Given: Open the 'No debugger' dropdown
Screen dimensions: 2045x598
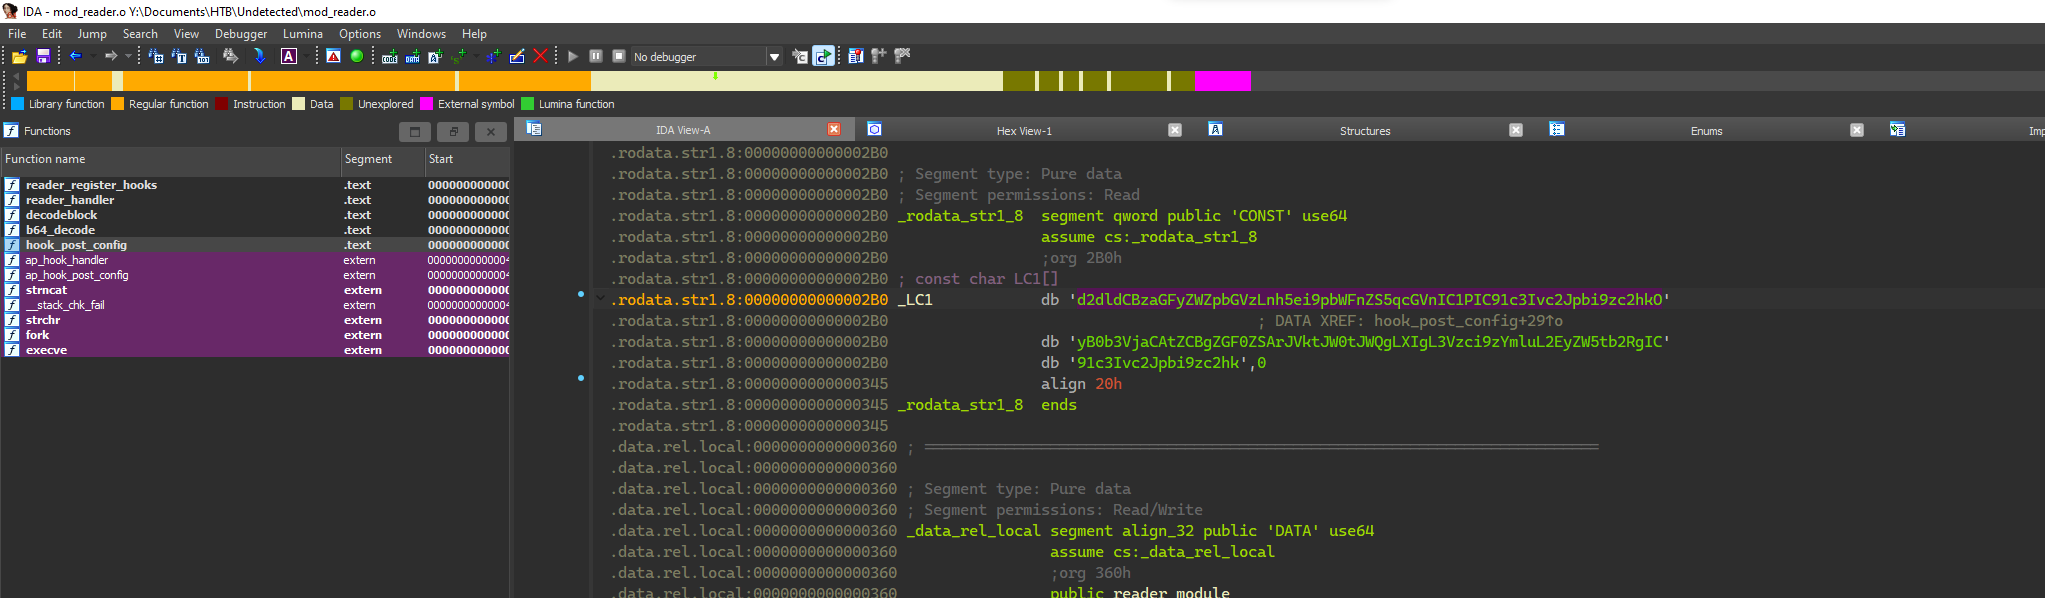Looking at the screenshot, I should [774, 57].
